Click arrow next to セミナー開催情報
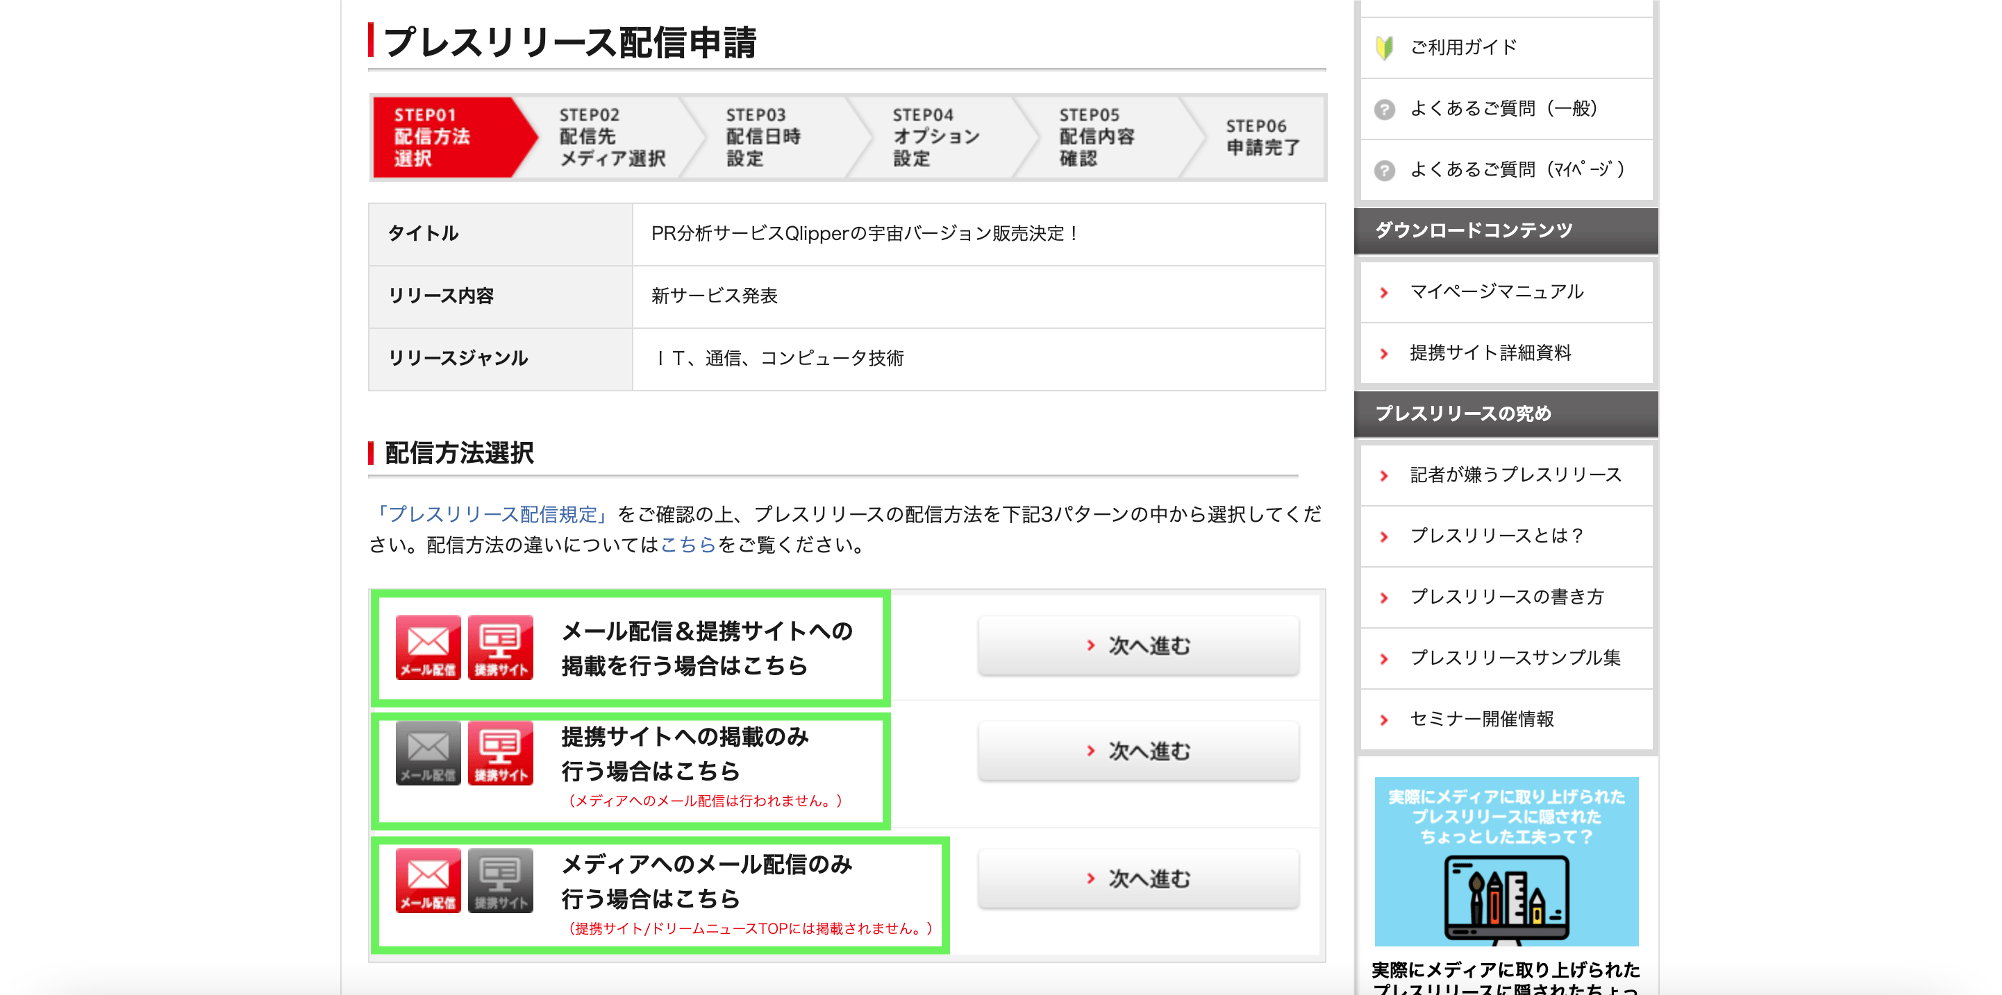The width and height of the screenshot is (2002, 995). (x=1384, y=720)
